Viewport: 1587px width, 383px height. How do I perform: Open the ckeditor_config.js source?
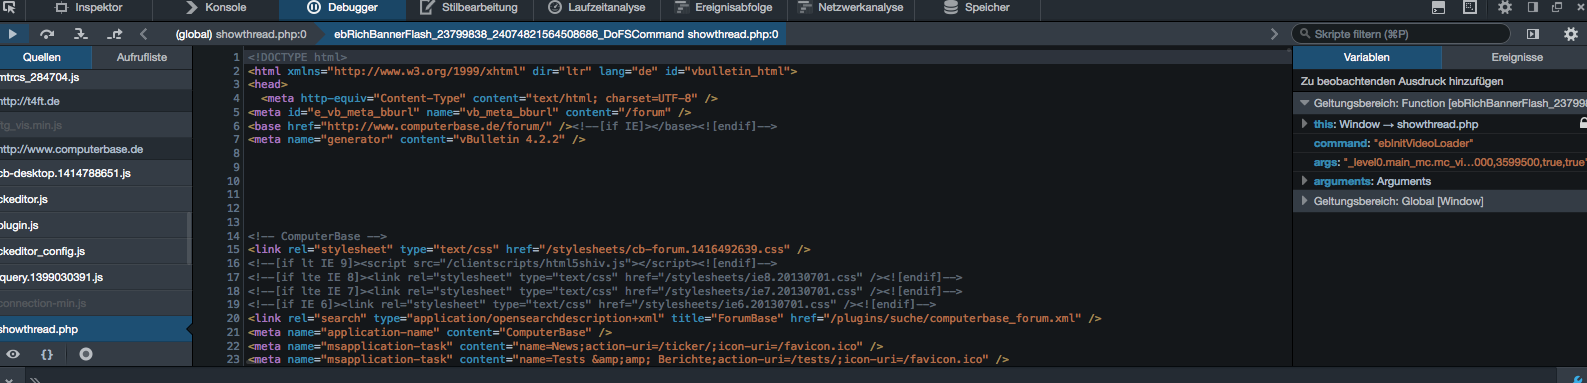click(95, 251)
